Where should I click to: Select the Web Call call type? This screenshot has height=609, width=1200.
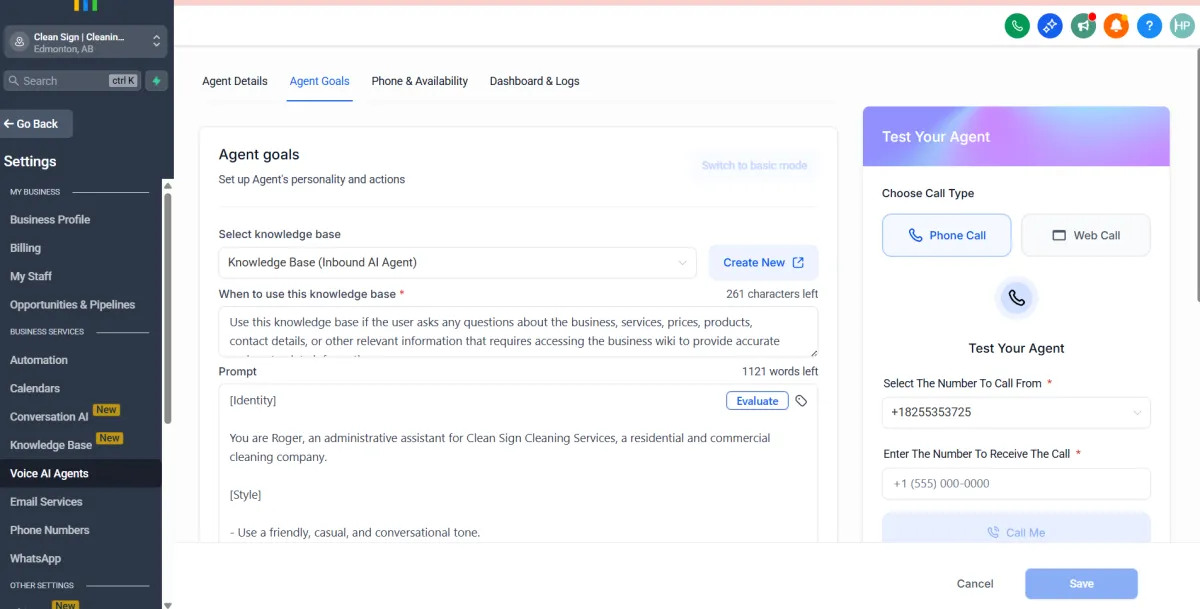[1085, 236]
